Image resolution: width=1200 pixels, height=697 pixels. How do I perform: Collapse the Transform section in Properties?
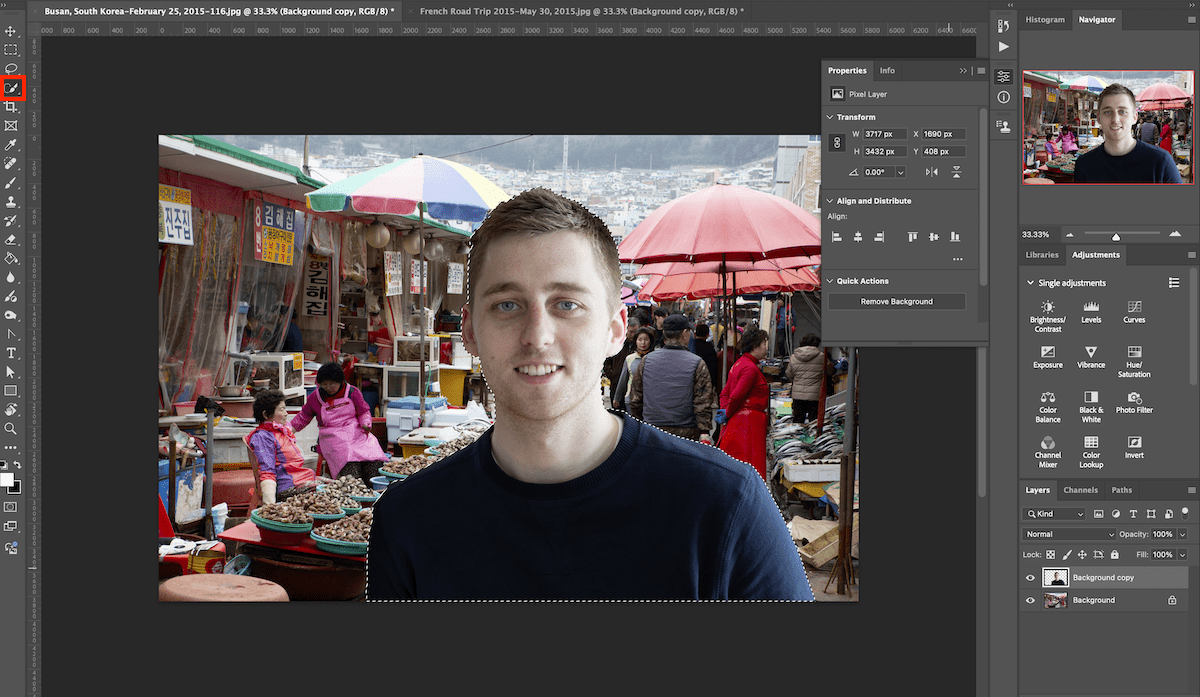[829, 117]
